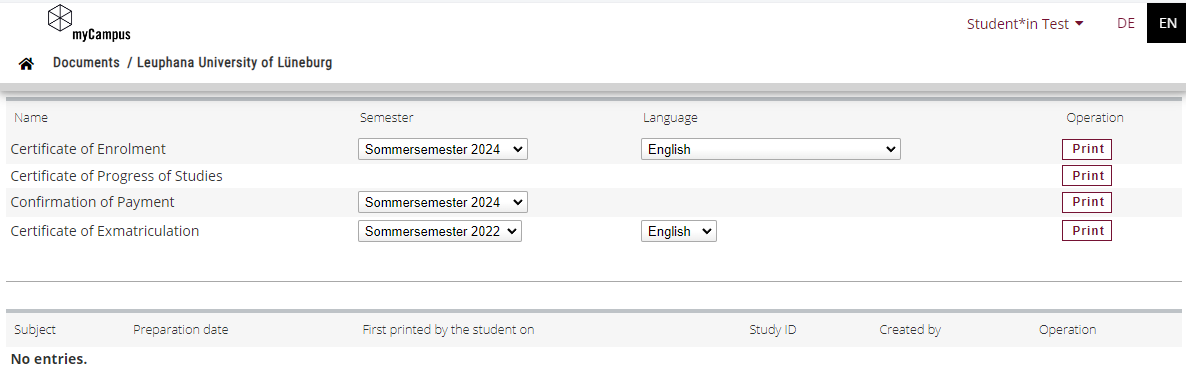Open semester dropdown for Confirmation of Payment

[442, 202]
